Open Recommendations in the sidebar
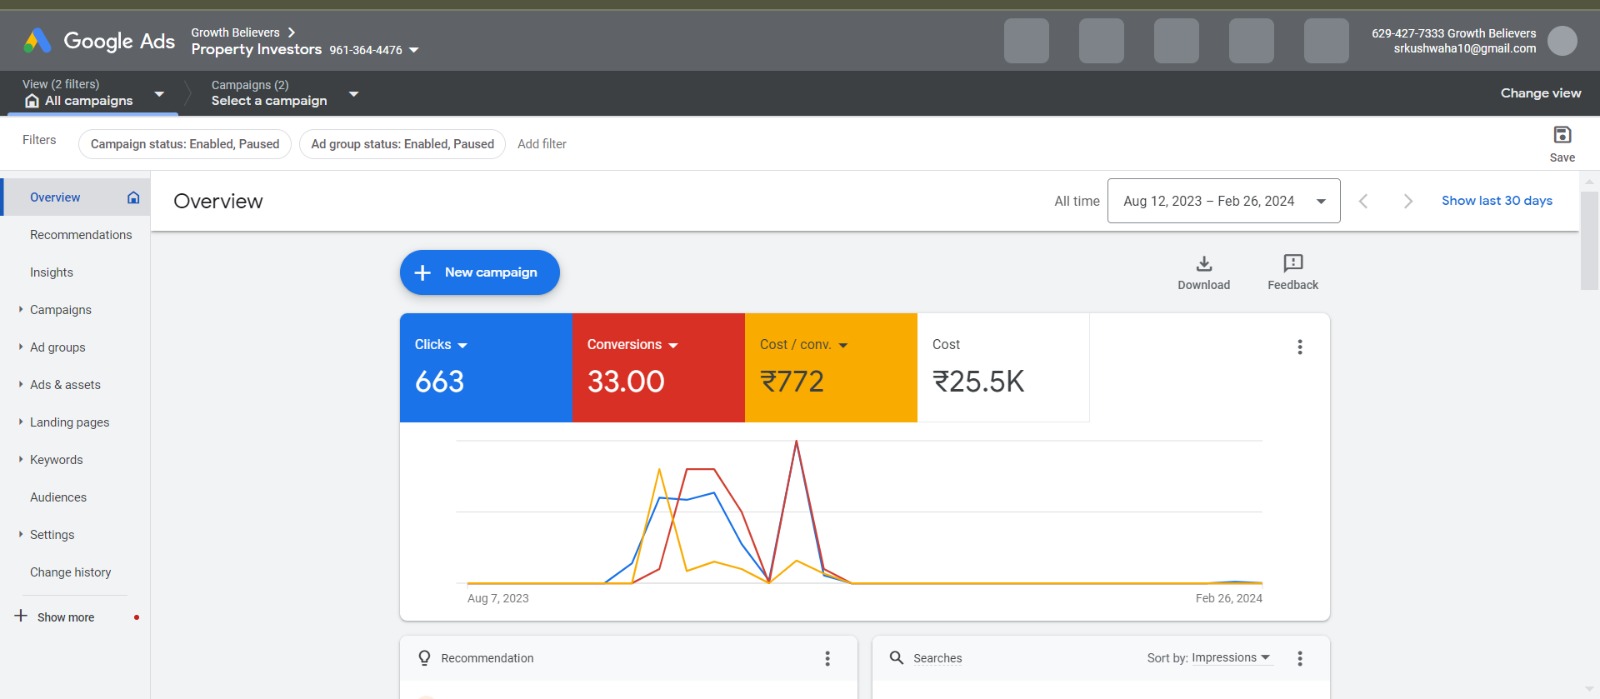1600x699 pixels. pyautogui.click(x=81, y=235)
